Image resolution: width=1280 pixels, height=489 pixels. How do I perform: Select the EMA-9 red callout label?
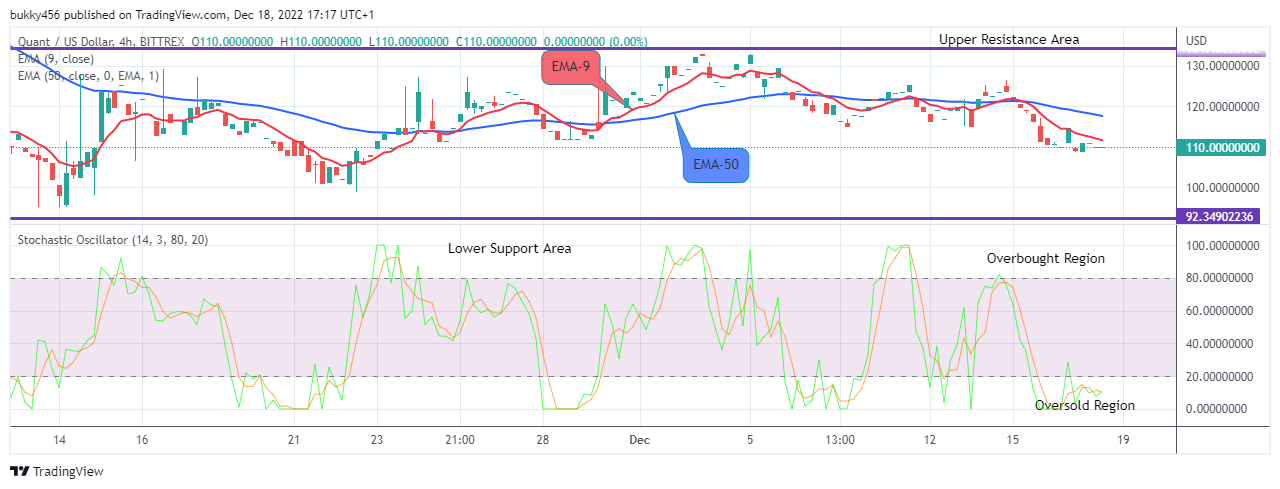[x=571, y=68]
